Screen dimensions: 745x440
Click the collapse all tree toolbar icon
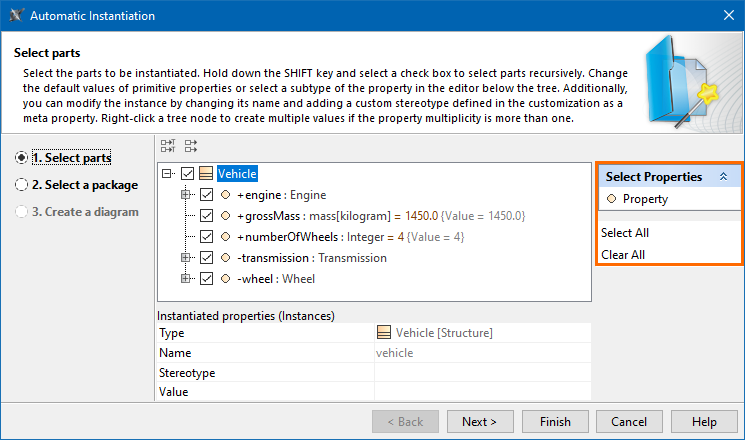[190, 147]
